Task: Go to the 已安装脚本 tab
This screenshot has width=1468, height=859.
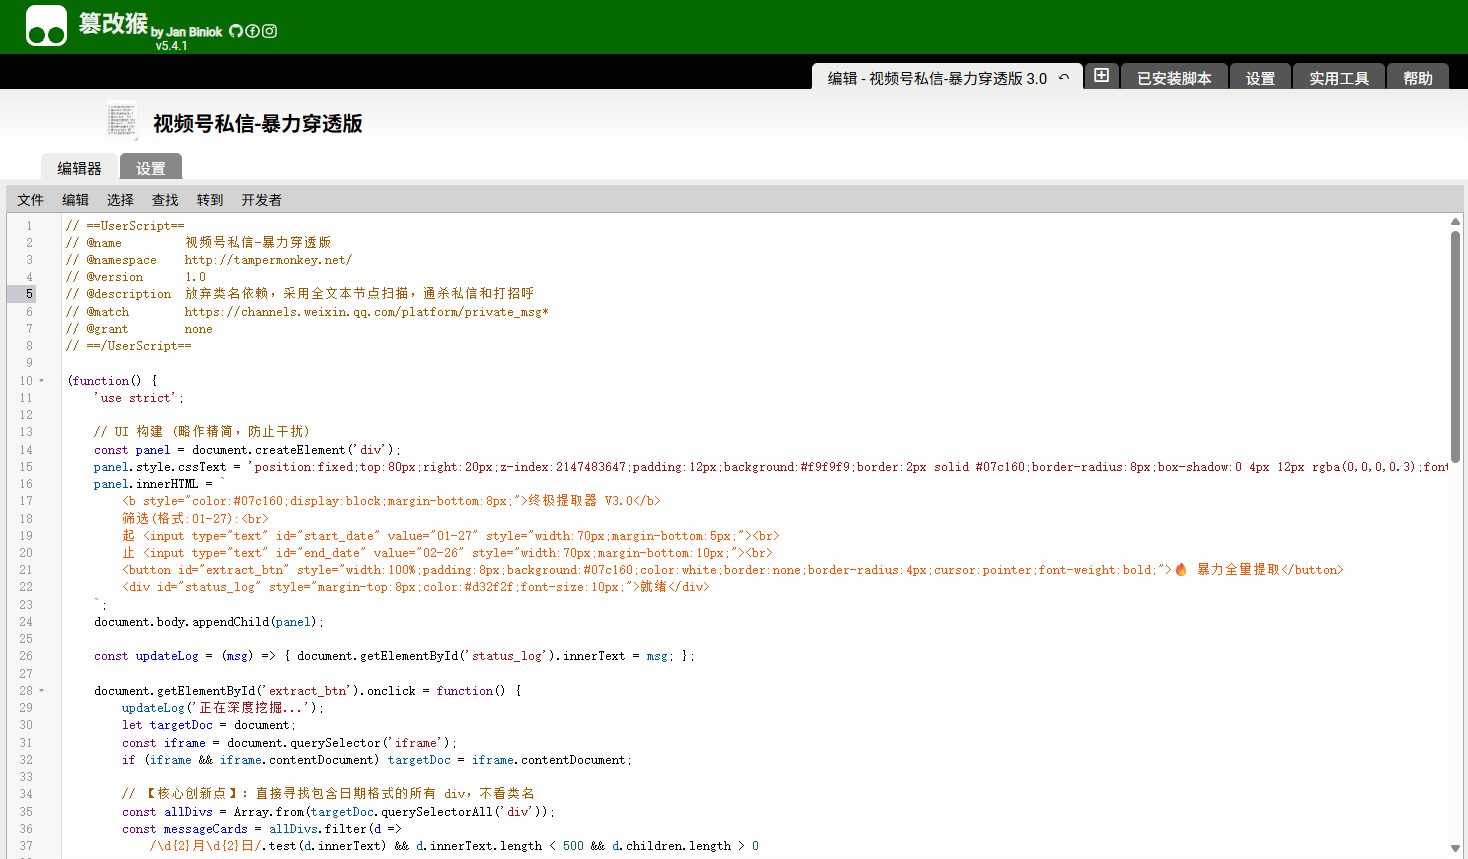Action: [1174, 78]
